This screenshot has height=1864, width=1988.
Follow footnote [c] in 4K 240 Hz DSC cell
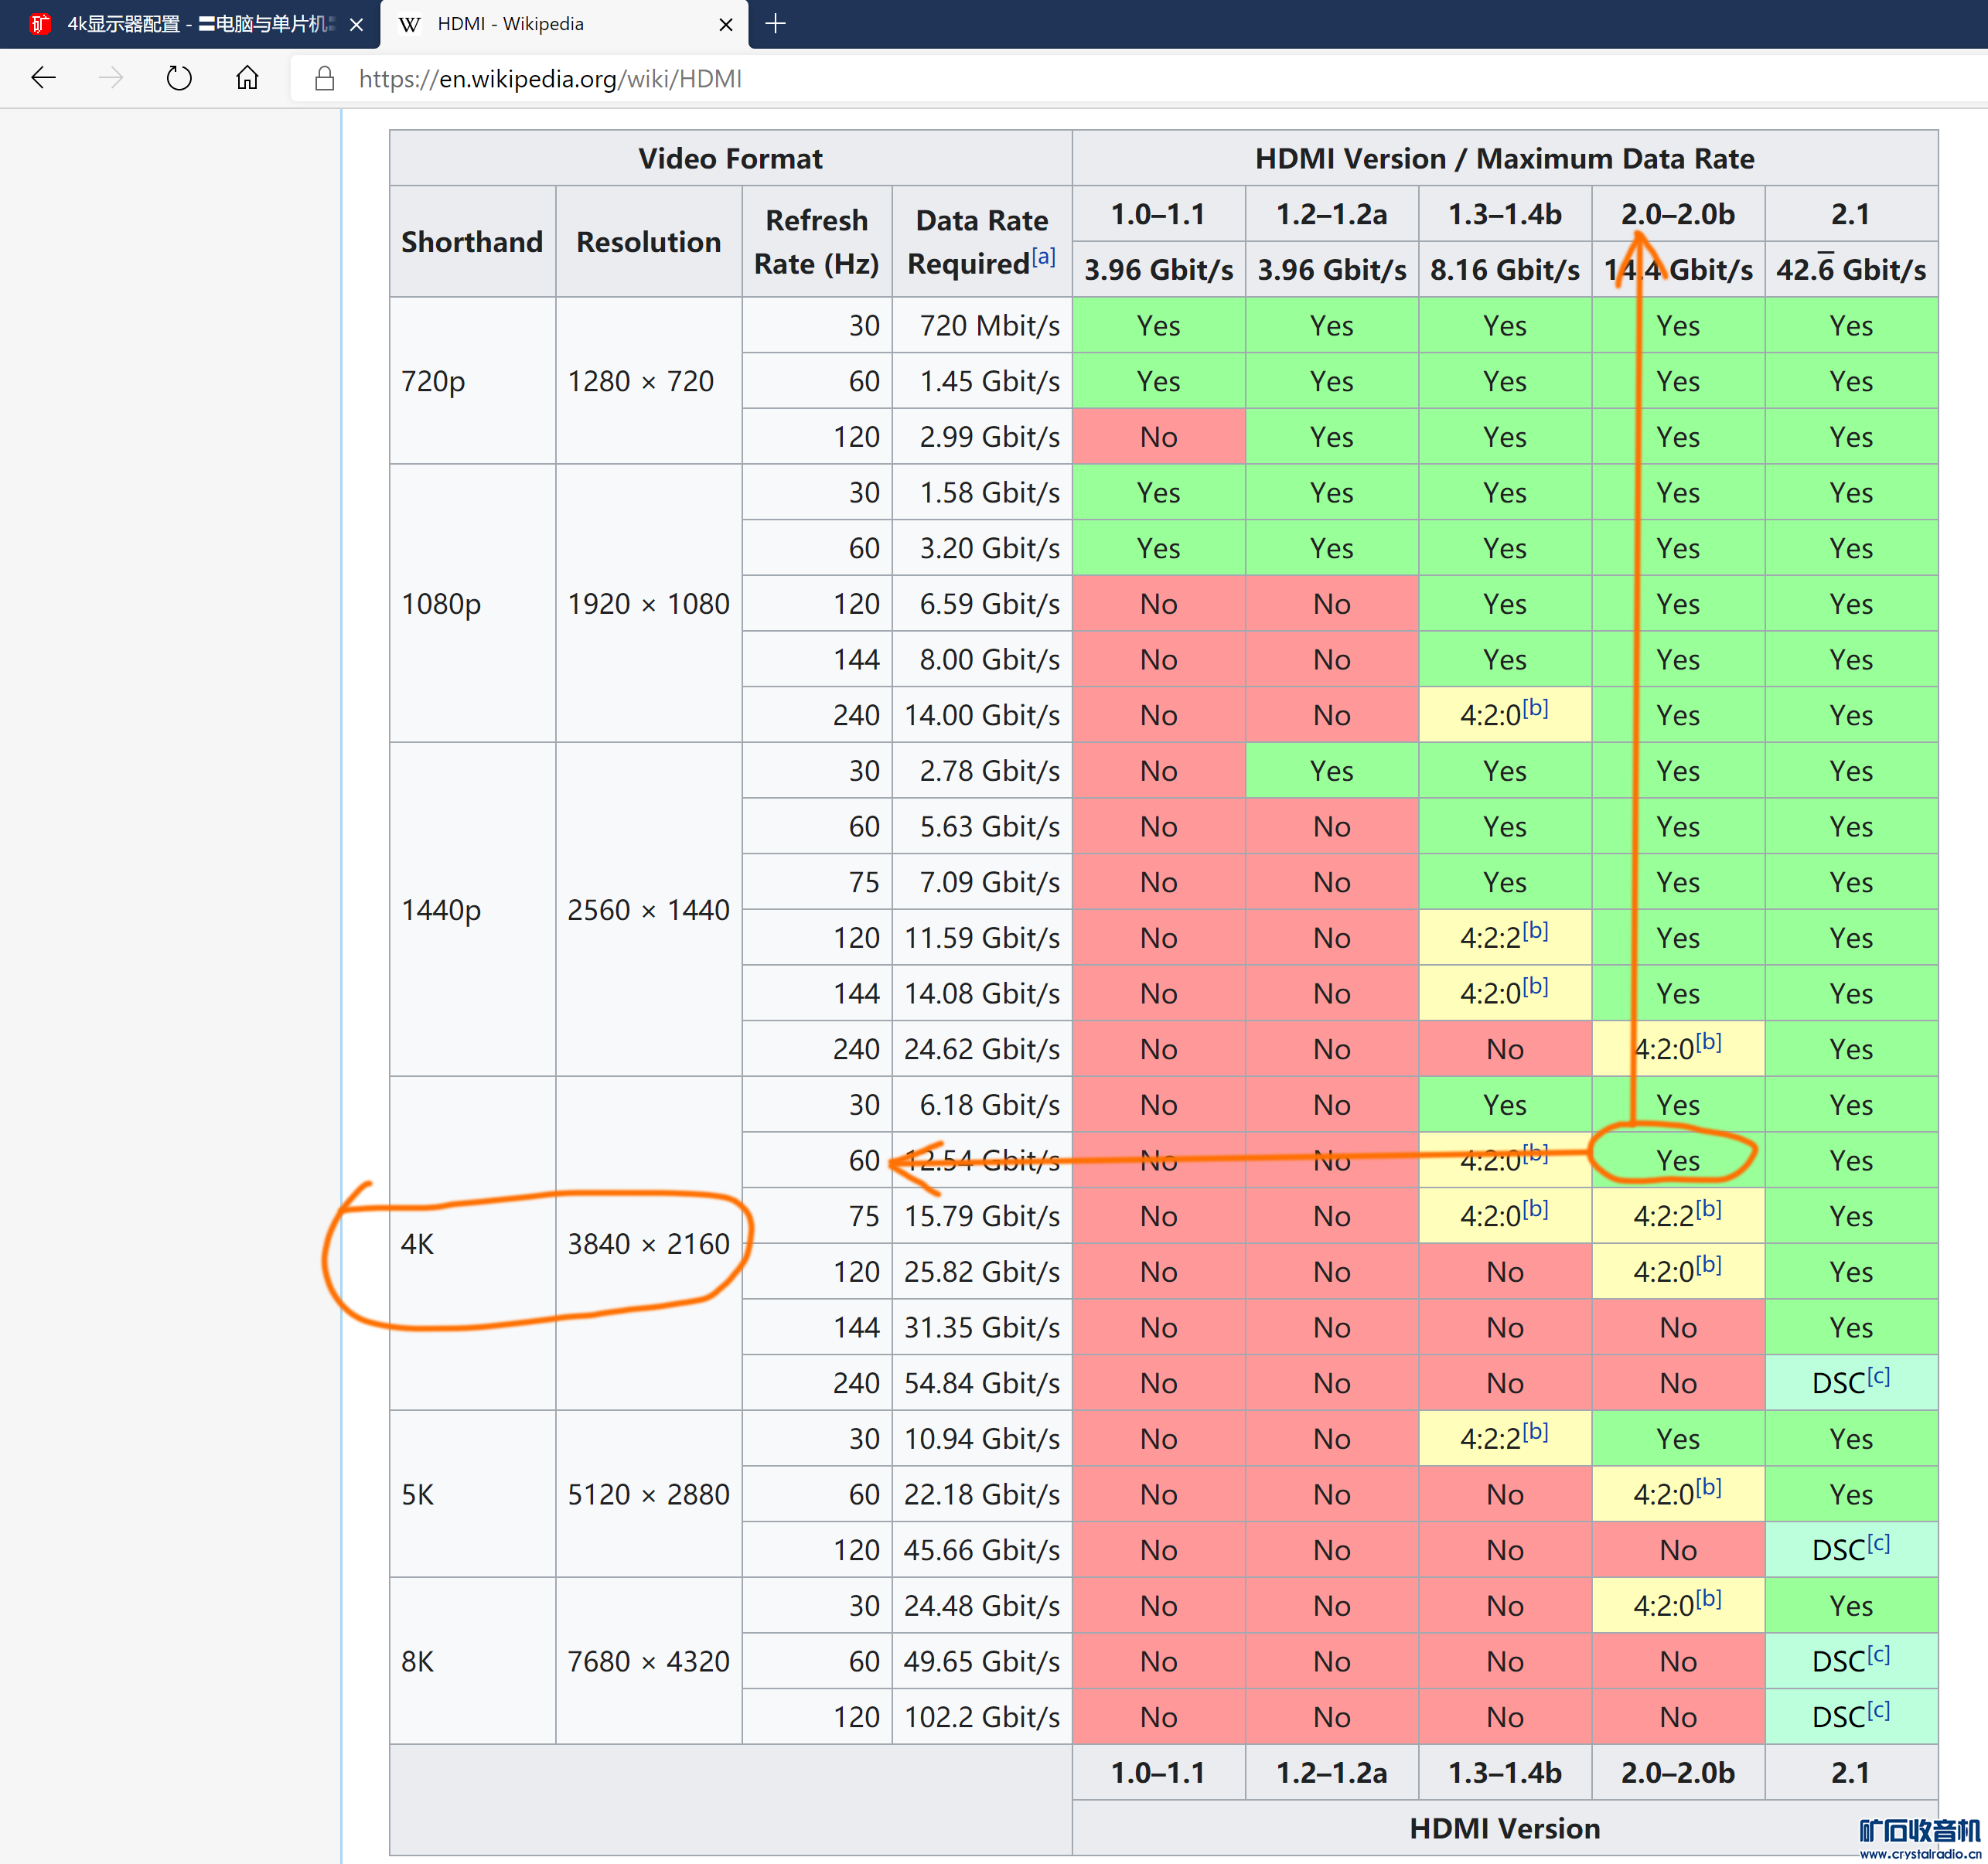tap(1878, 1376)
